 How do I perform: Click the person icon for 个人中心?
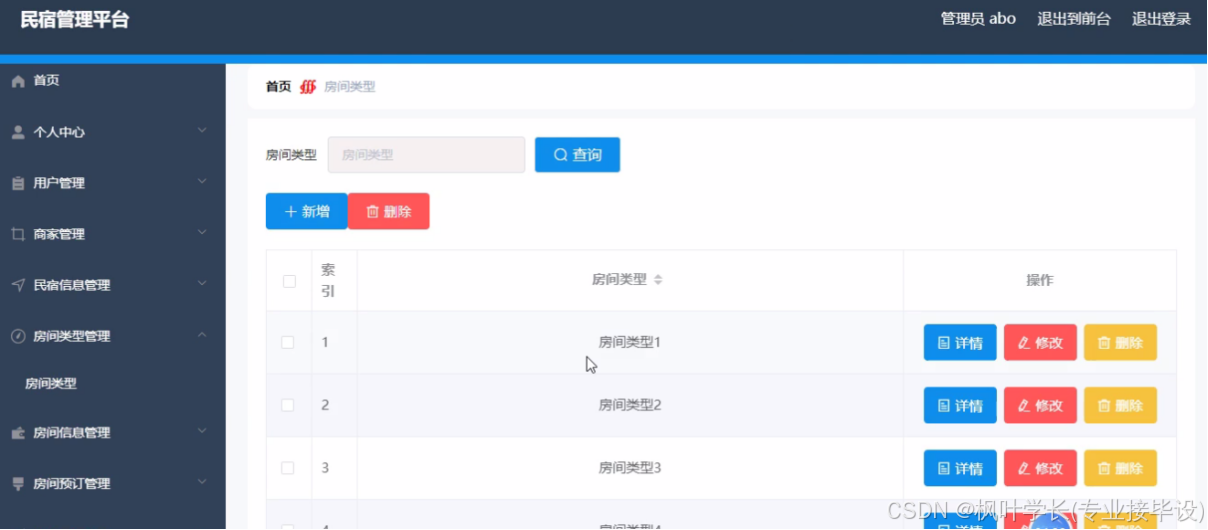[18, 132]
